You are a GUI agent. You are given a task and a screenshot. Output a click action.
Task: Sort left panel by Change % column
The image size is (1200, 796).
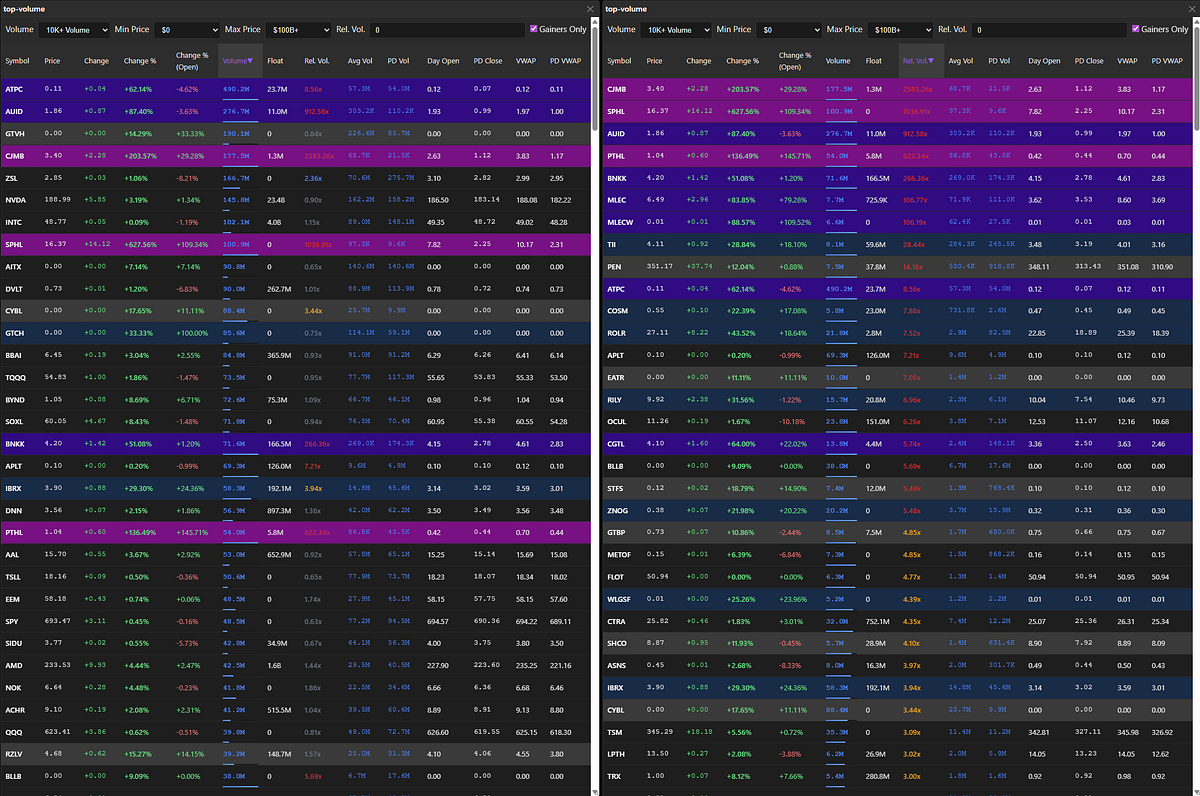point(140,61)
